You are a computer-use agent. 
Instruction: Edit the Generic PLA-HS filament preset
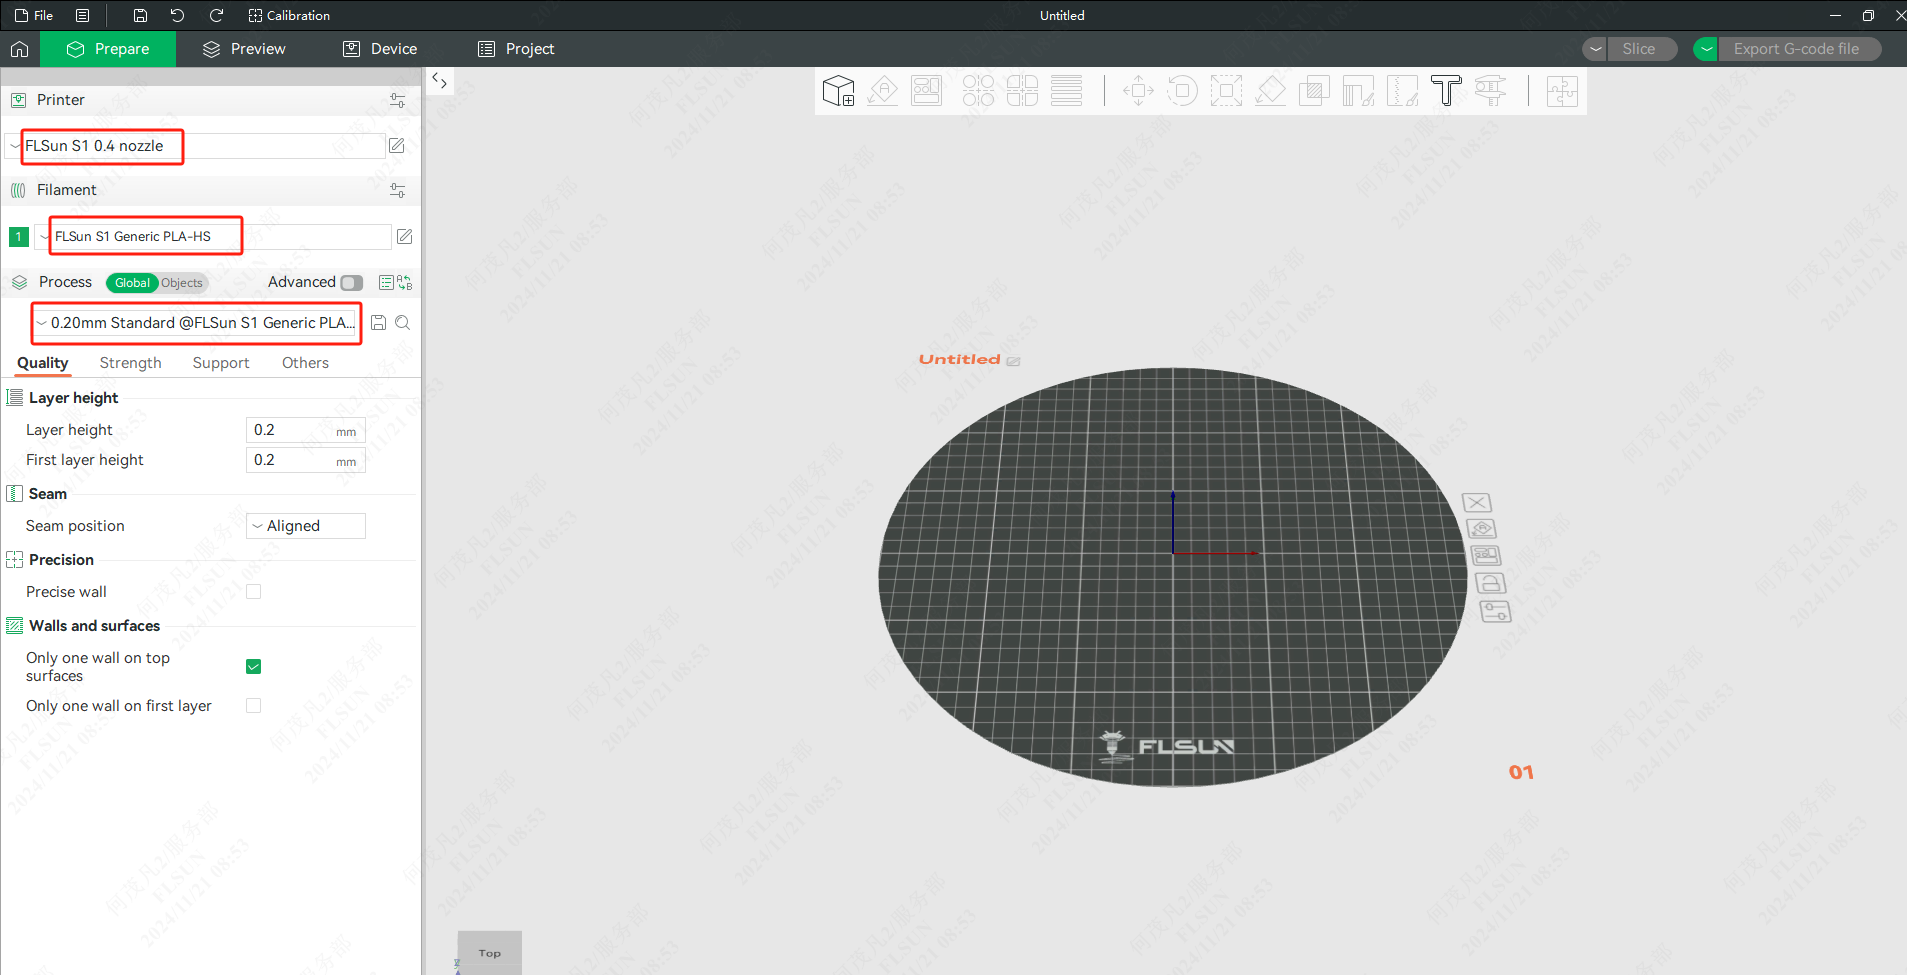pos(404,237)
